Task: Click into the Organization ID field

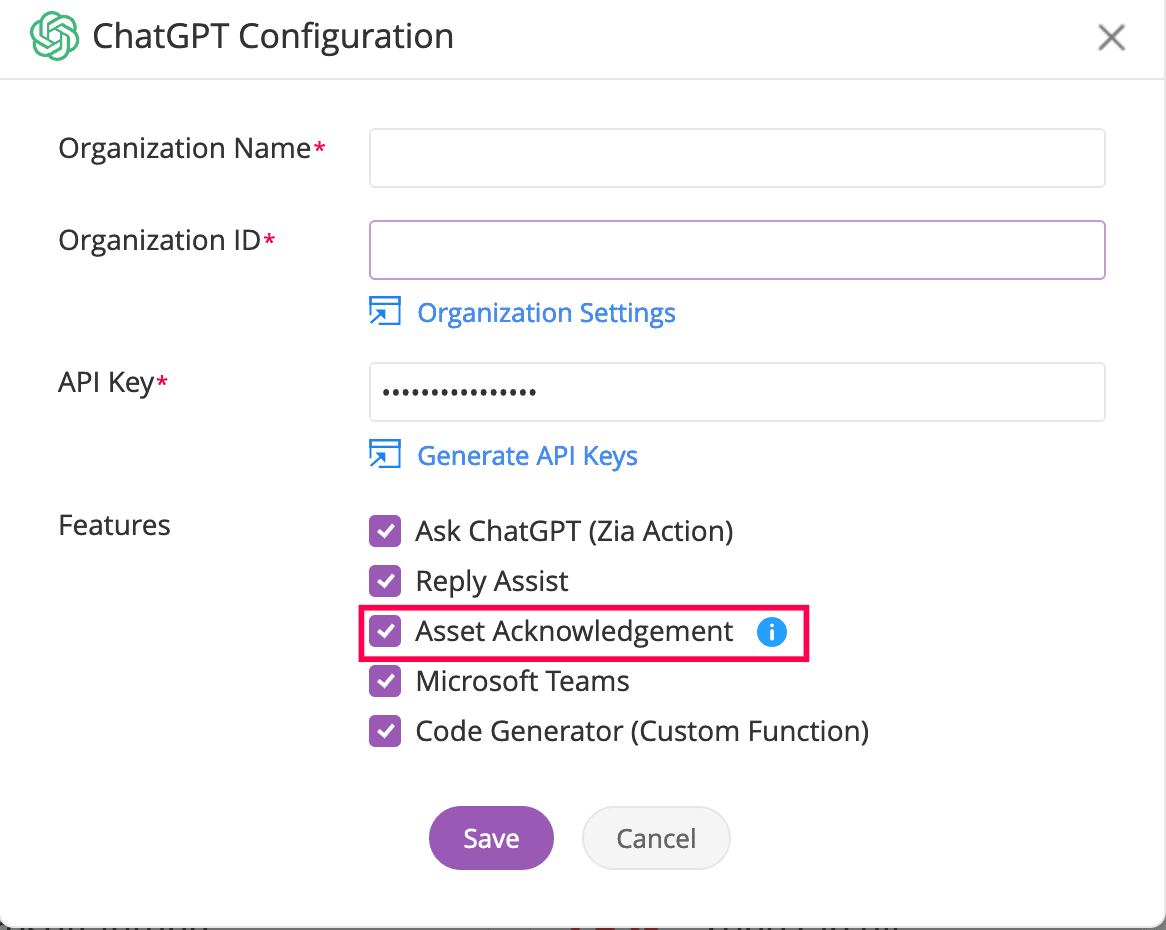Action: click(x=737, y=250)
